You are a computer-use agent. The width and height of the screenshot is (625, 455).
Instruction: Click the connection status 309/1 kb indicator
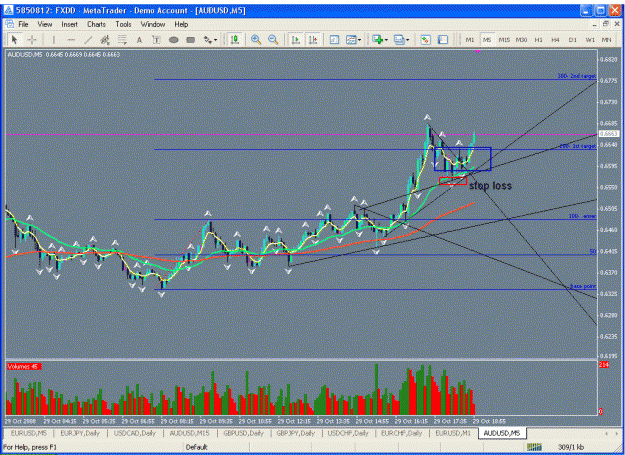pyautogui.click(x=571, y=447)
